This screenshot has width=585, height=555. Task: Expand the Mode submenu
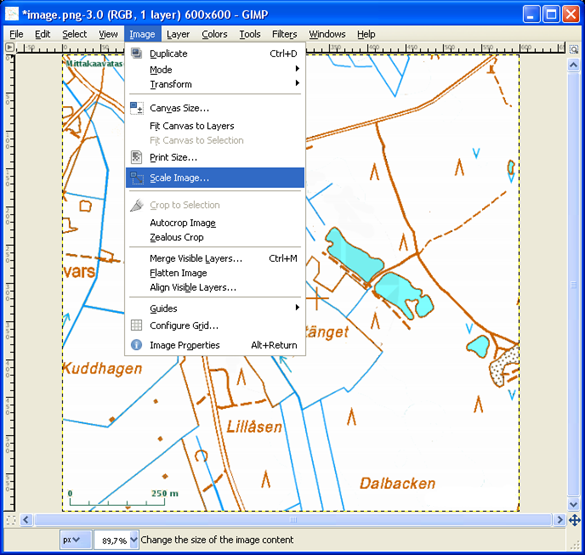click(215, 69)
